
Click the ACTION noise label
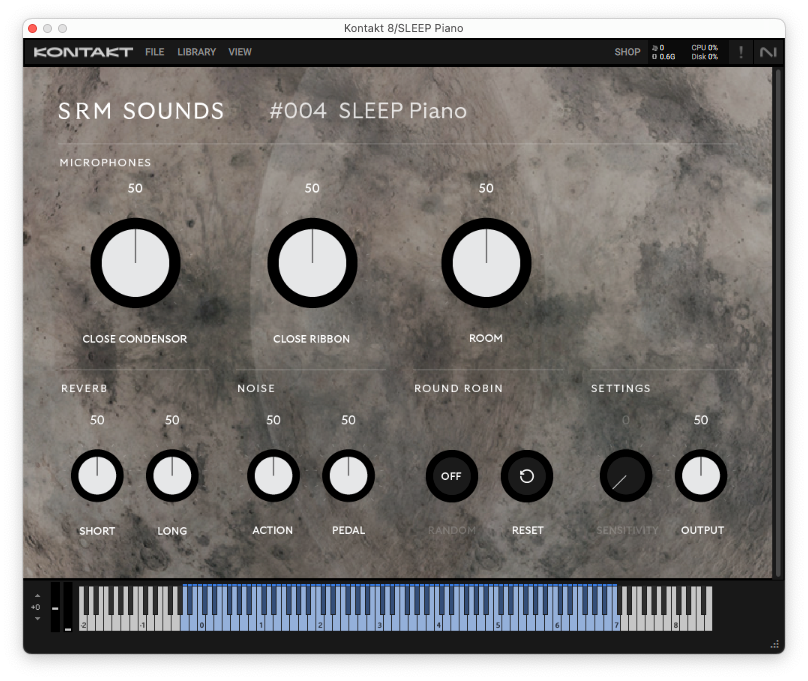point(273,530)
